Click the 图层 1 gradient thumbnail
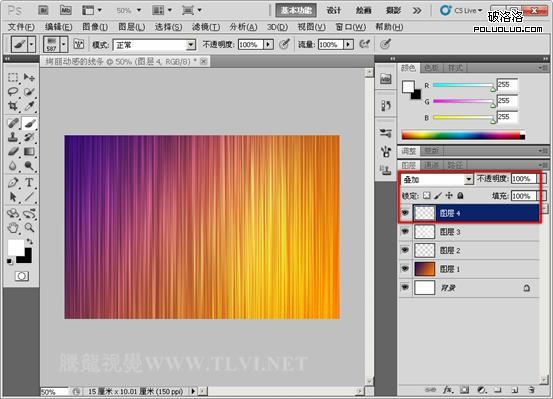 point(425,269)
